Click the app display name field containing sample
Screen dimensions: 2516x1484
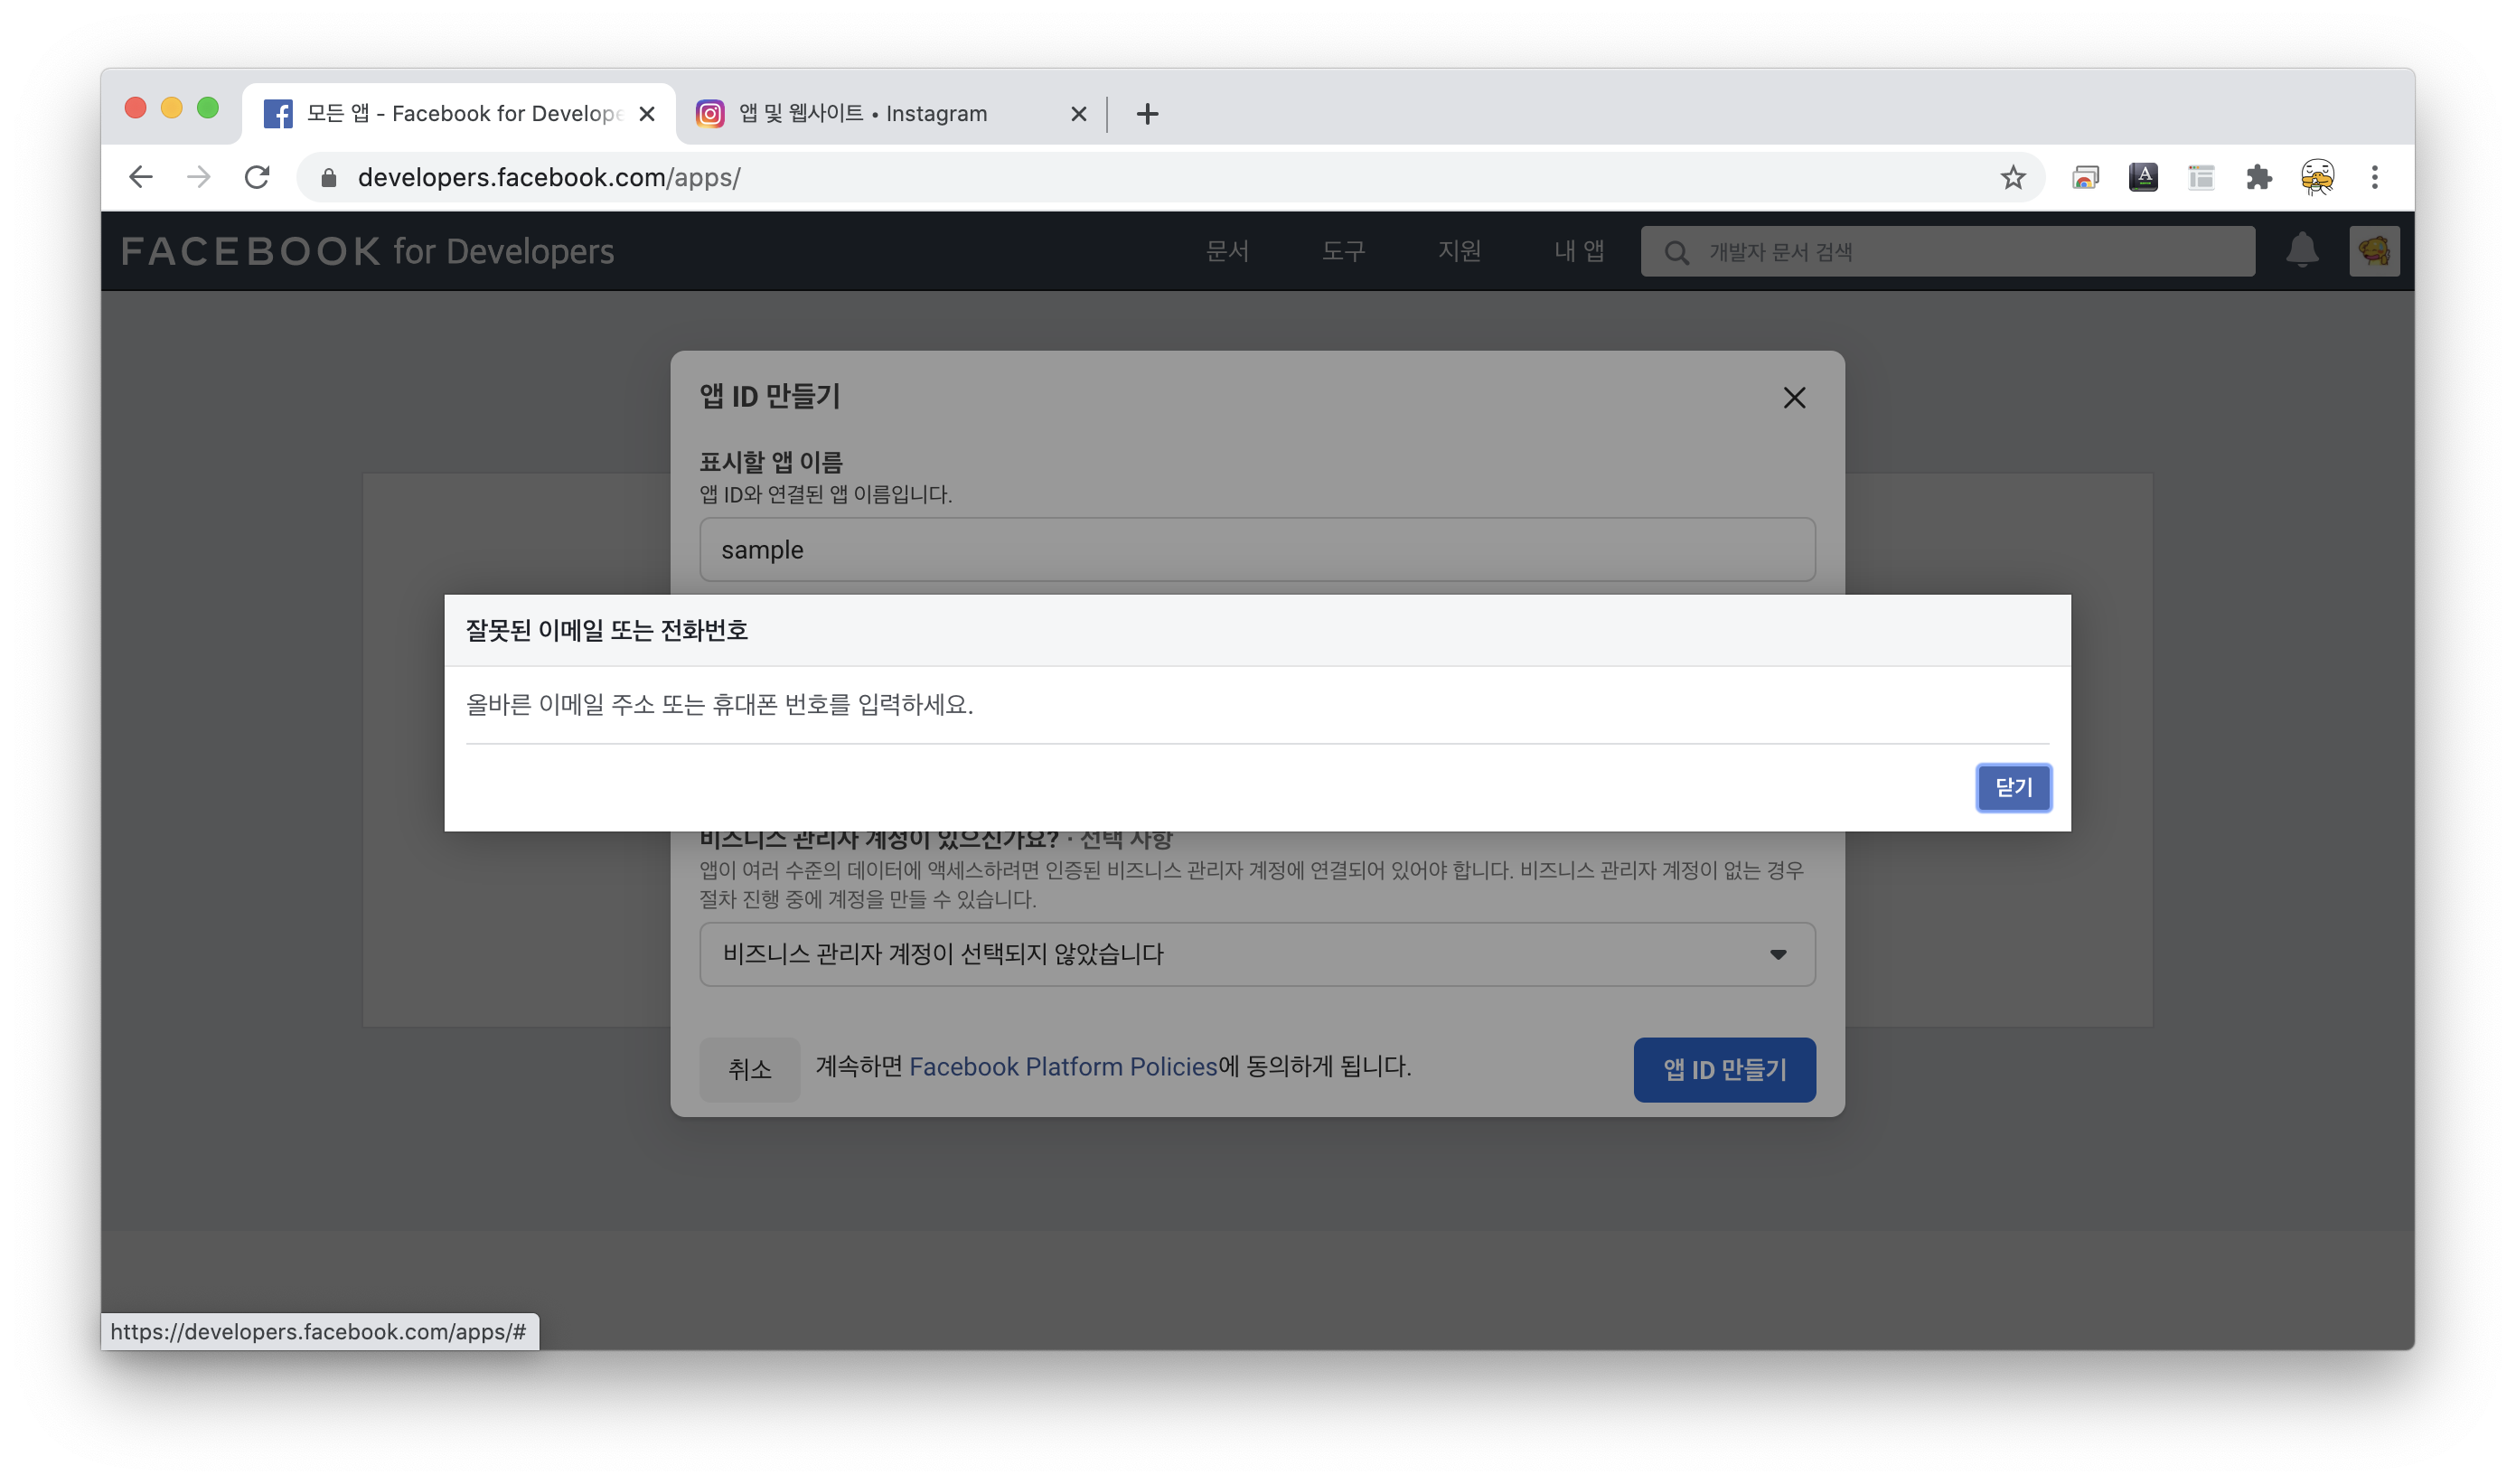[1257, 550]
